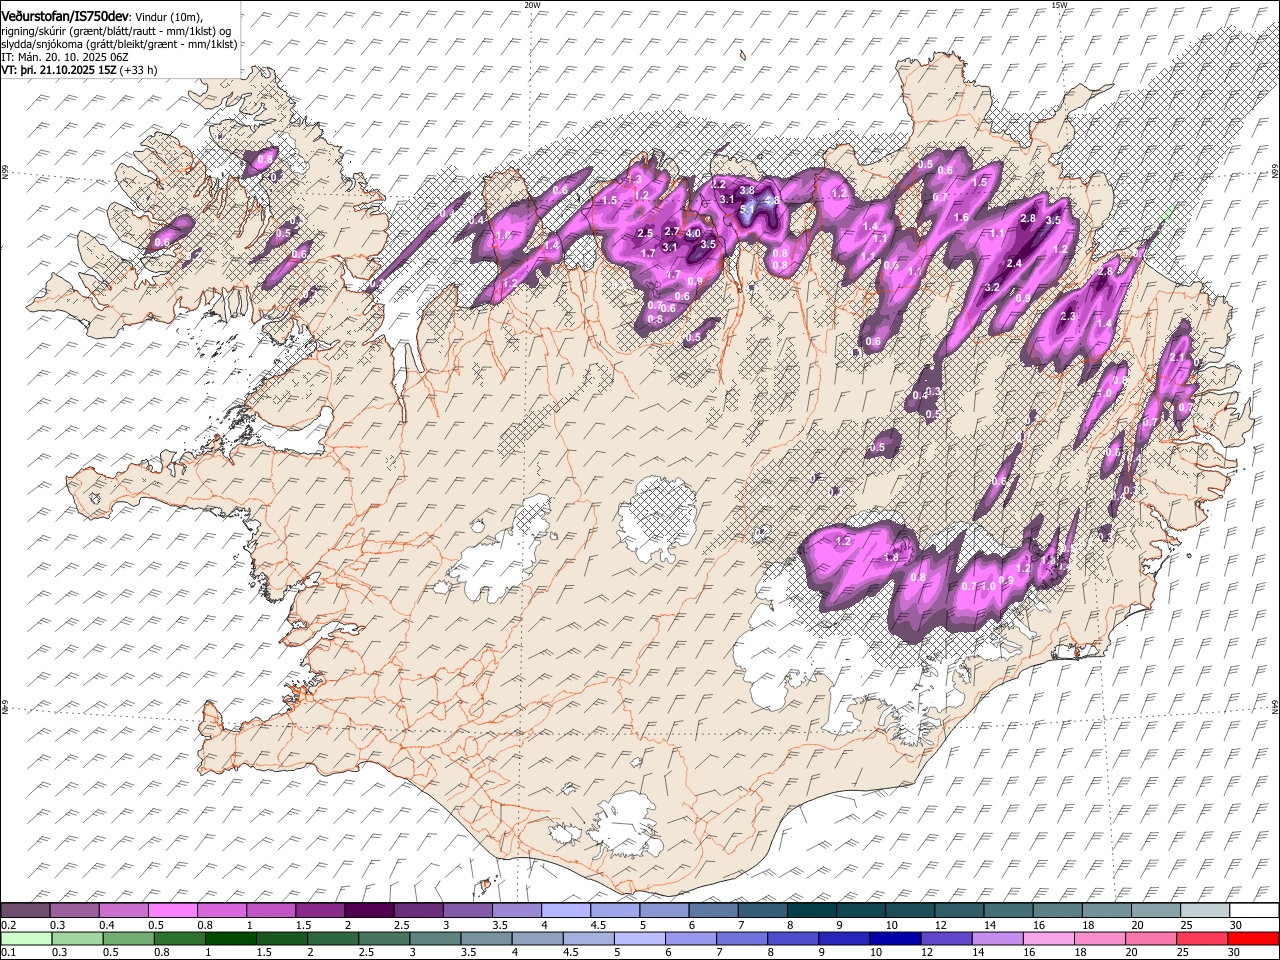Click the dark teal upper legend swatch at 8

pos(811,911)
